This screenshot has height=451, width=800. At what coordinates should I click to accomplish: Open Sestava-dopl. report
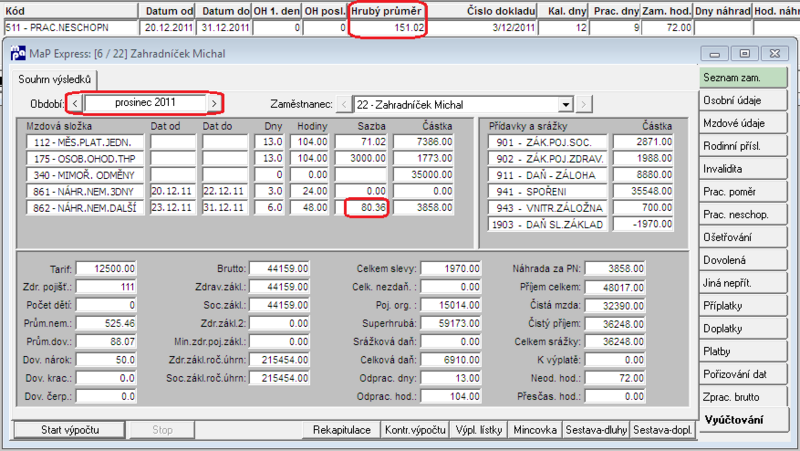[662, 430]
